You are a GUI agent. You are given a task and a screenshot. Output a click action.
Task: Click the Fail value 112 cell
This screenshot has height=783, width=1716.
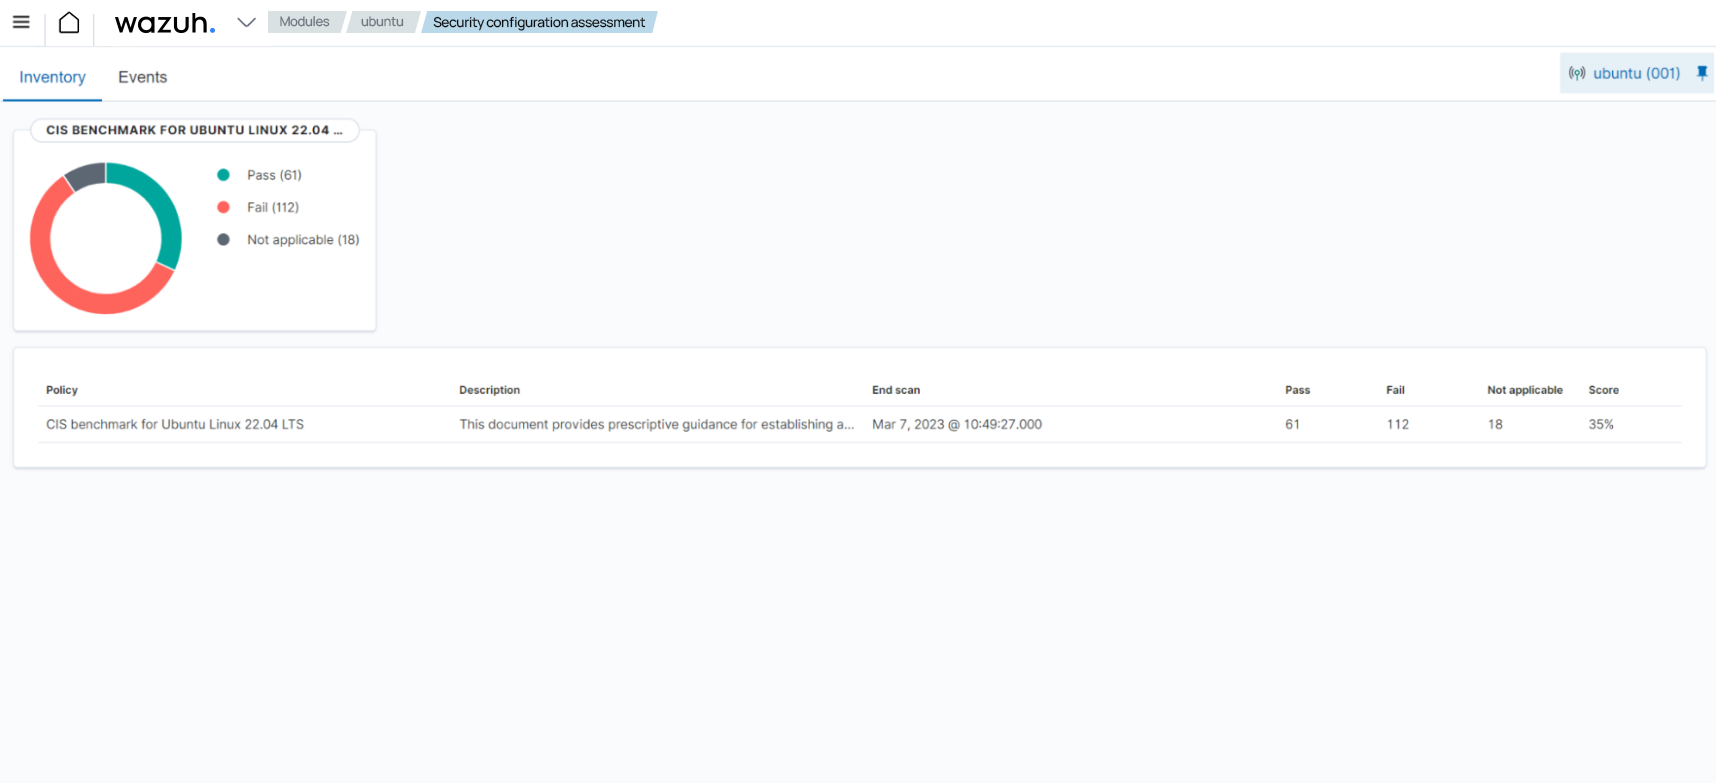[x=1397, y=424]
